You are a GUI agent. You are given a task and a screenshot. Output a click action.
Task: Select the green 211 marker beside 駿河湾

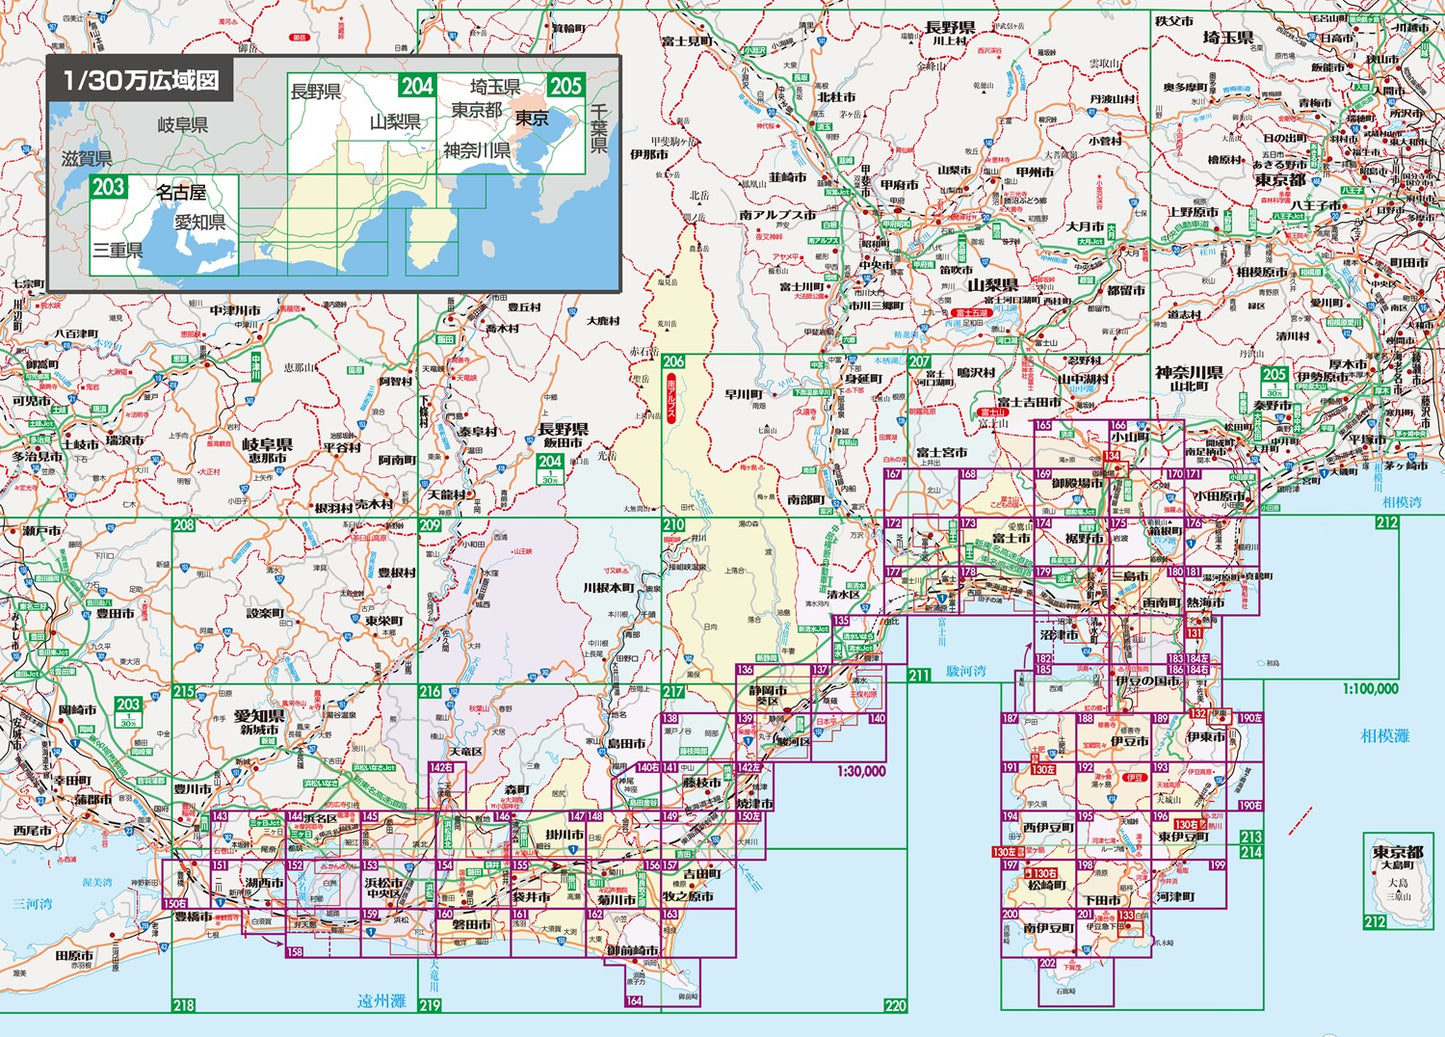tap(919, 675)
